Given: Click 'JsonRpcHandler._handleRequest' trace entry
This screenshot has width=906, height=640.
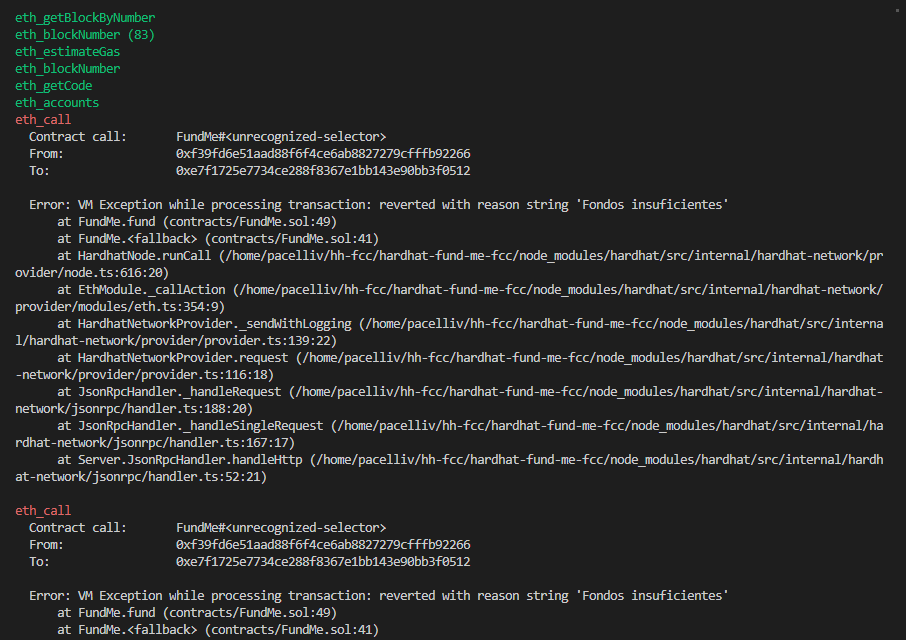Looking at the screenshot, I should (x=180, y=392).
